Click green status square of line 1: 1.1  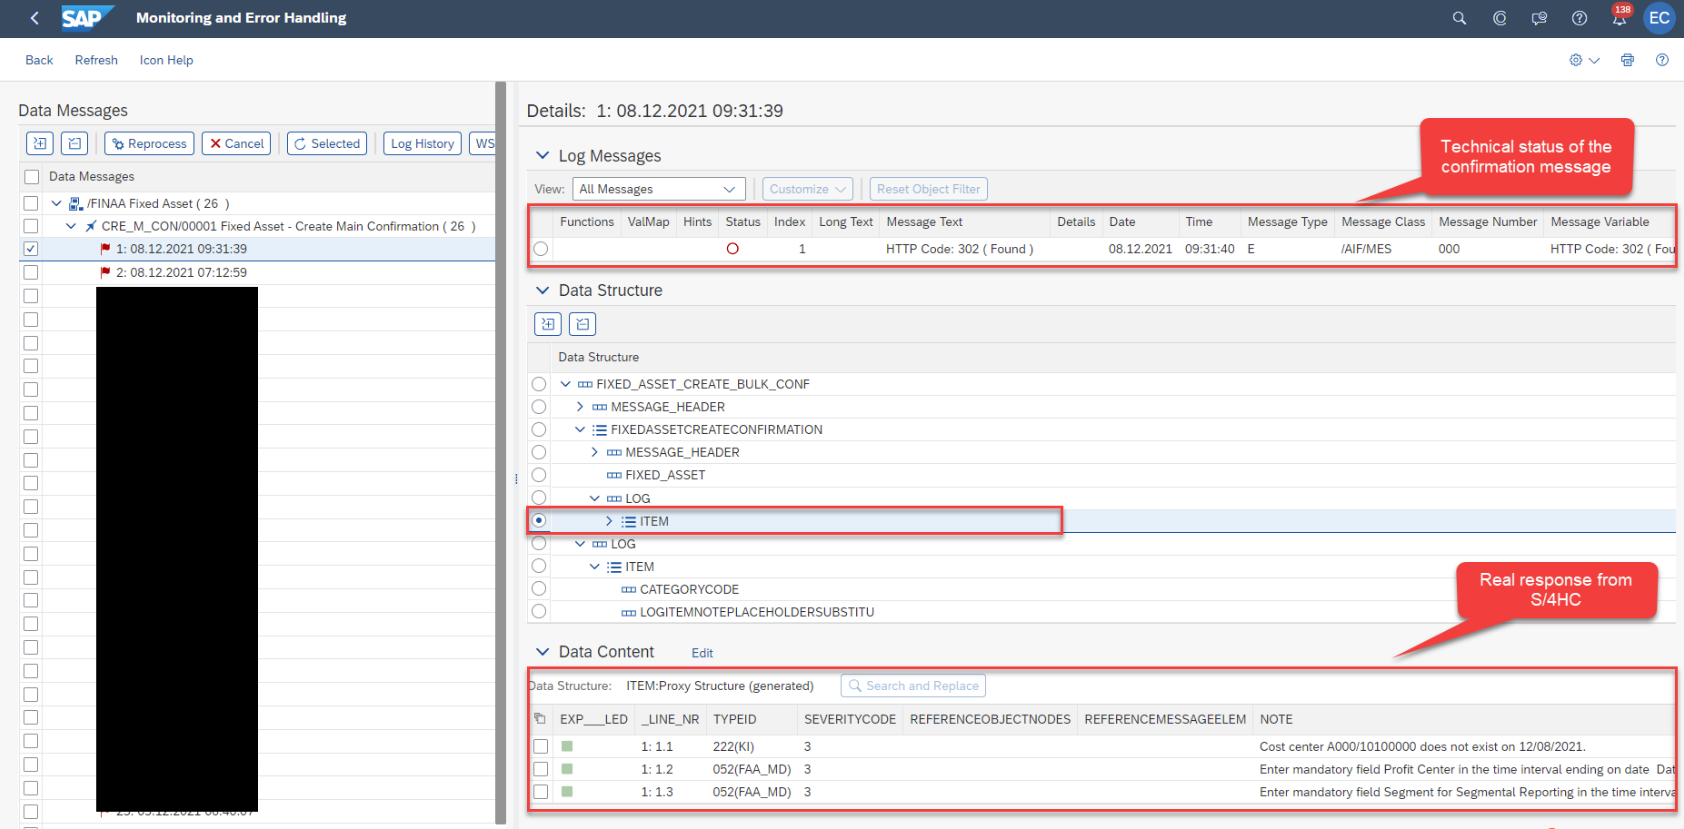point(567,746)
